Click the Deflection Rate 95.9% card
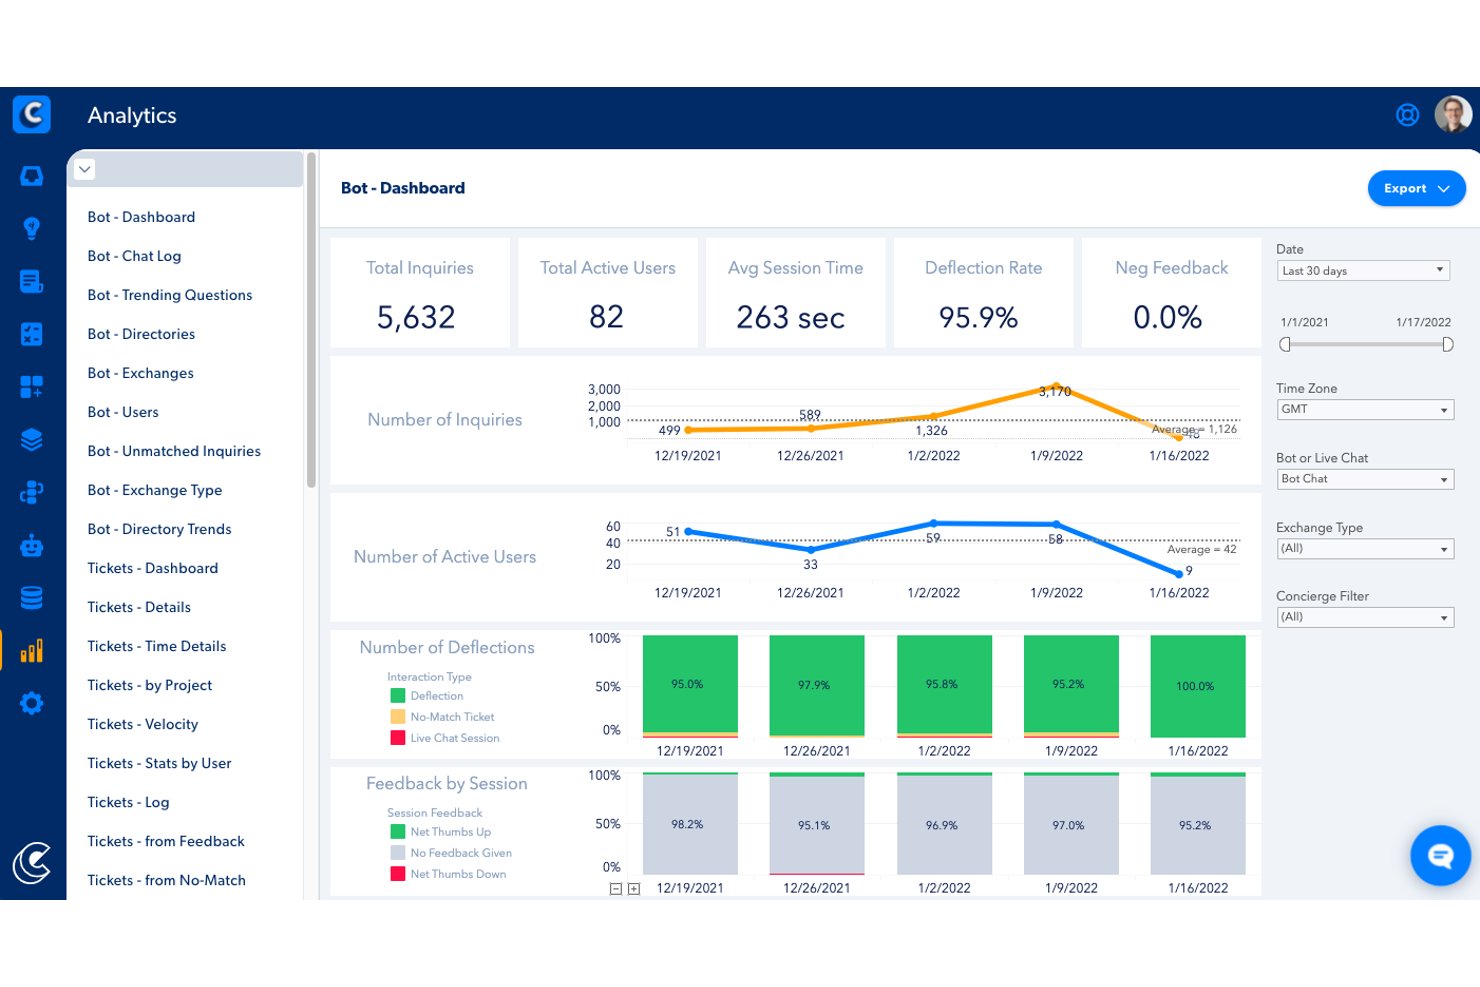Screen dimensions: 1480x987 point(983,293)
